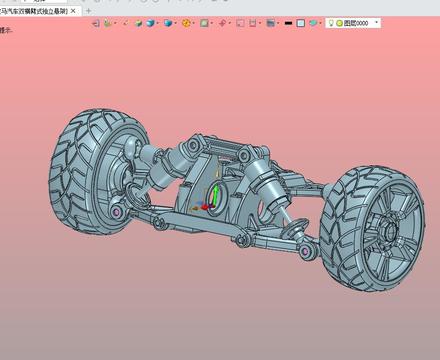Toggle the layer lightbulb visibility icon
Viewport: 440px width, 360px height.
pos(331,23)
